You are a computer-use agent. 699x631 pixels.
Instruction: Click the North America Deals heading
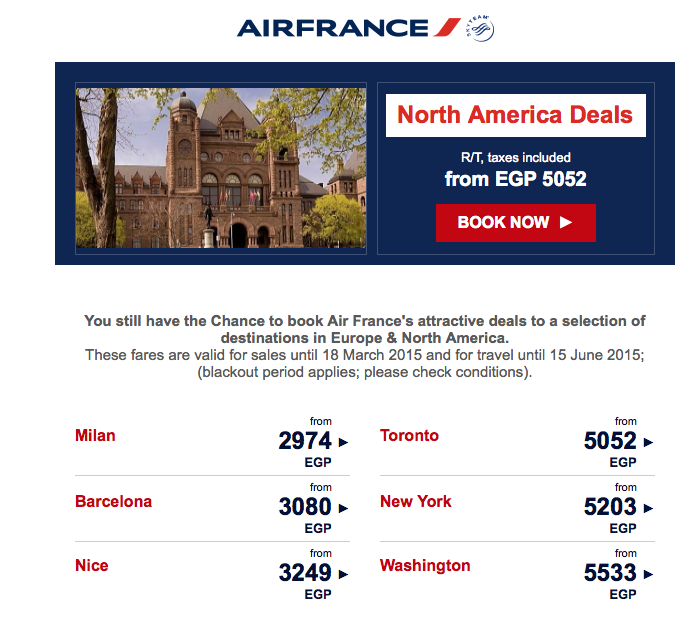click(515, 115)
